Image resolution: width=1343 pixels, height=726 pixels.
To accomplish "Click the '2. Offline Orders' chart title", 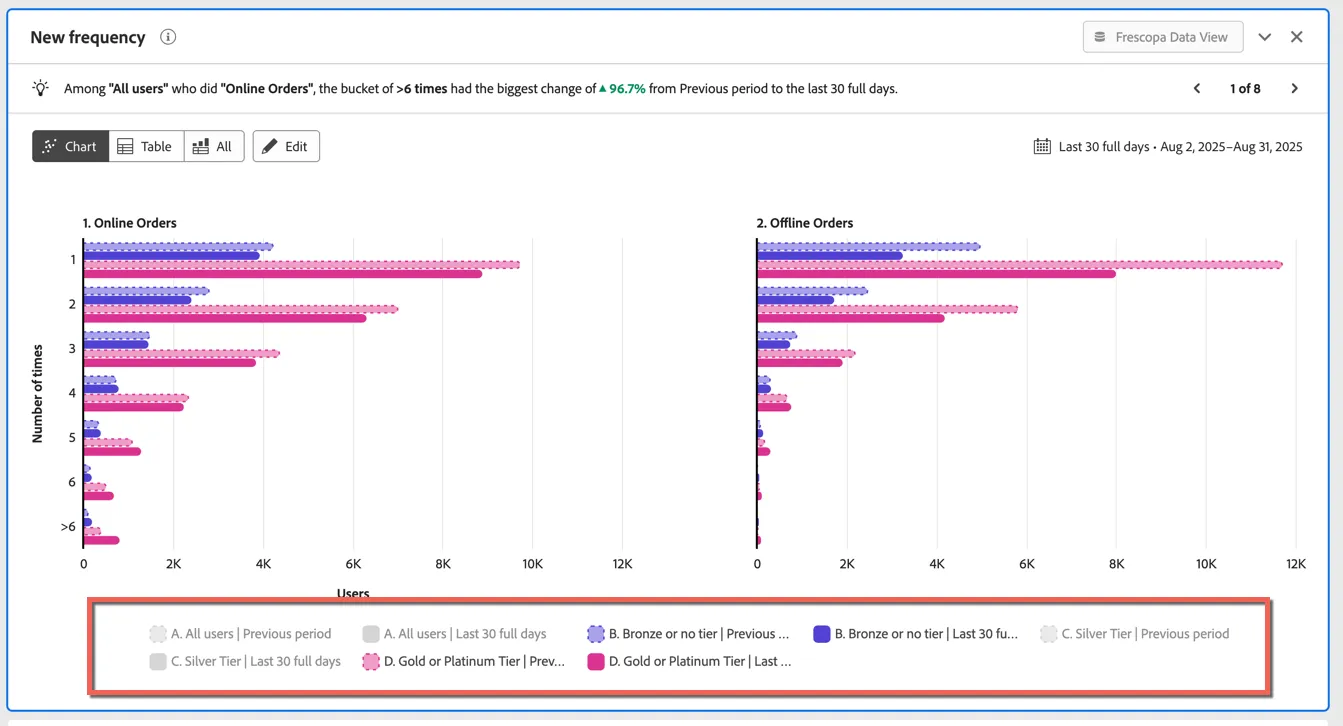I will 805,223.
